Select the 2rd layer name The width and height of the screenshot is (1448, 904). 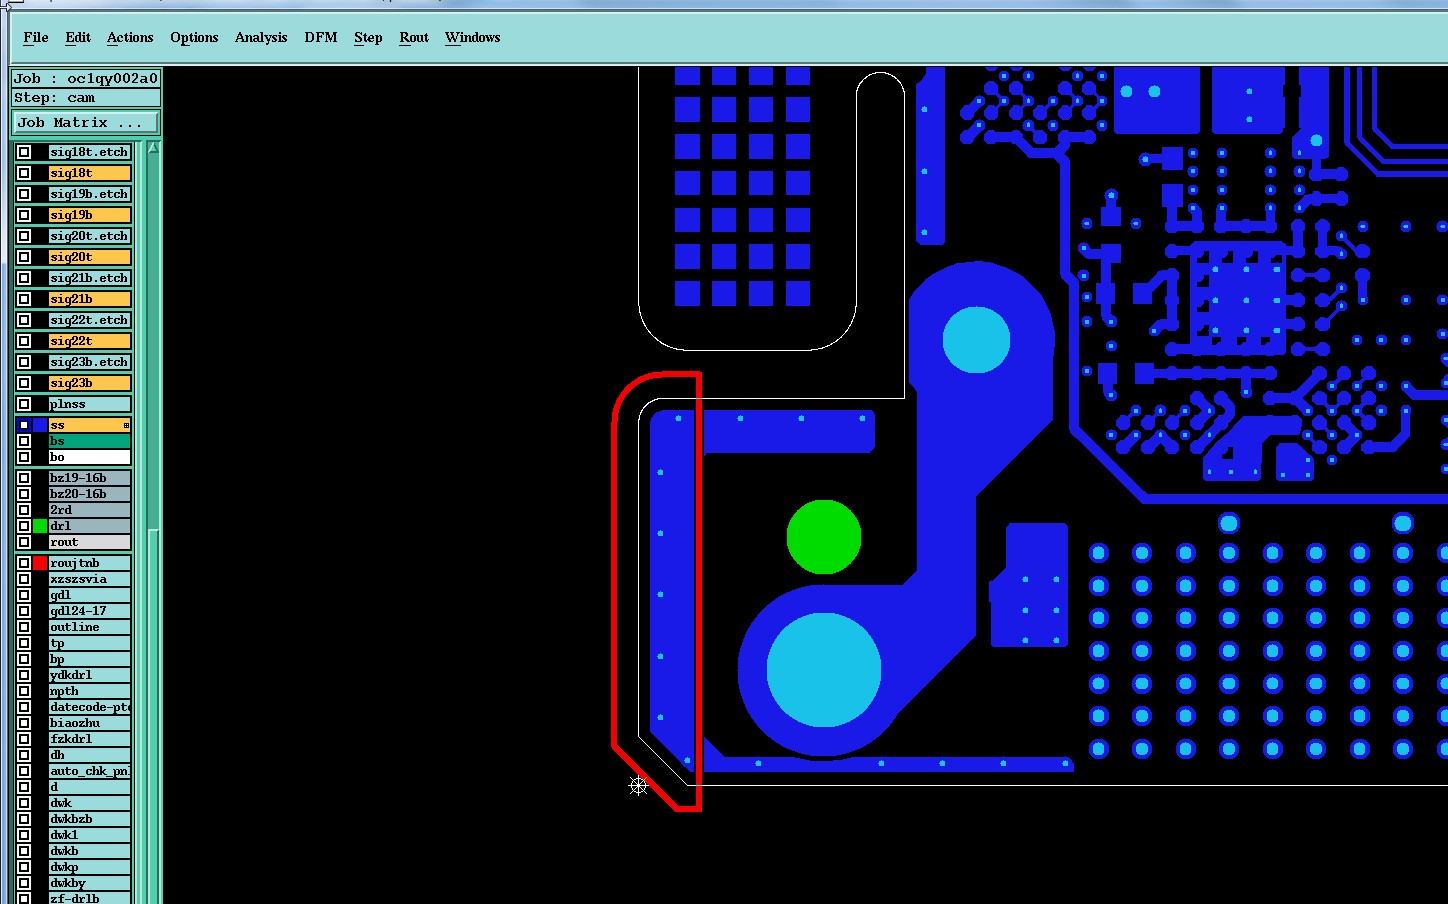click(89, 510)
